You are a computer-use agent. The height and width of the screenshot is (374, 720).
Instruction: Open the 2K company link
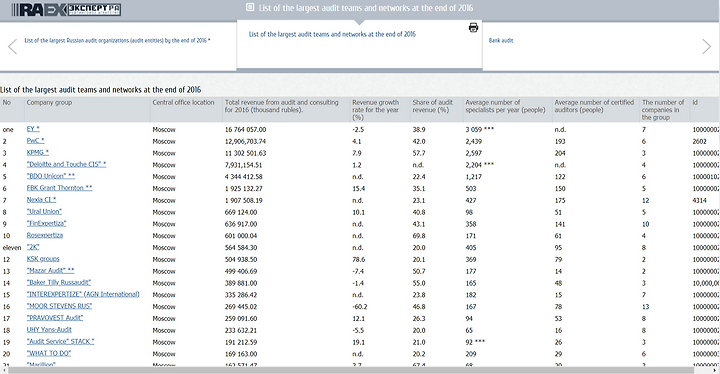point(33,247)
